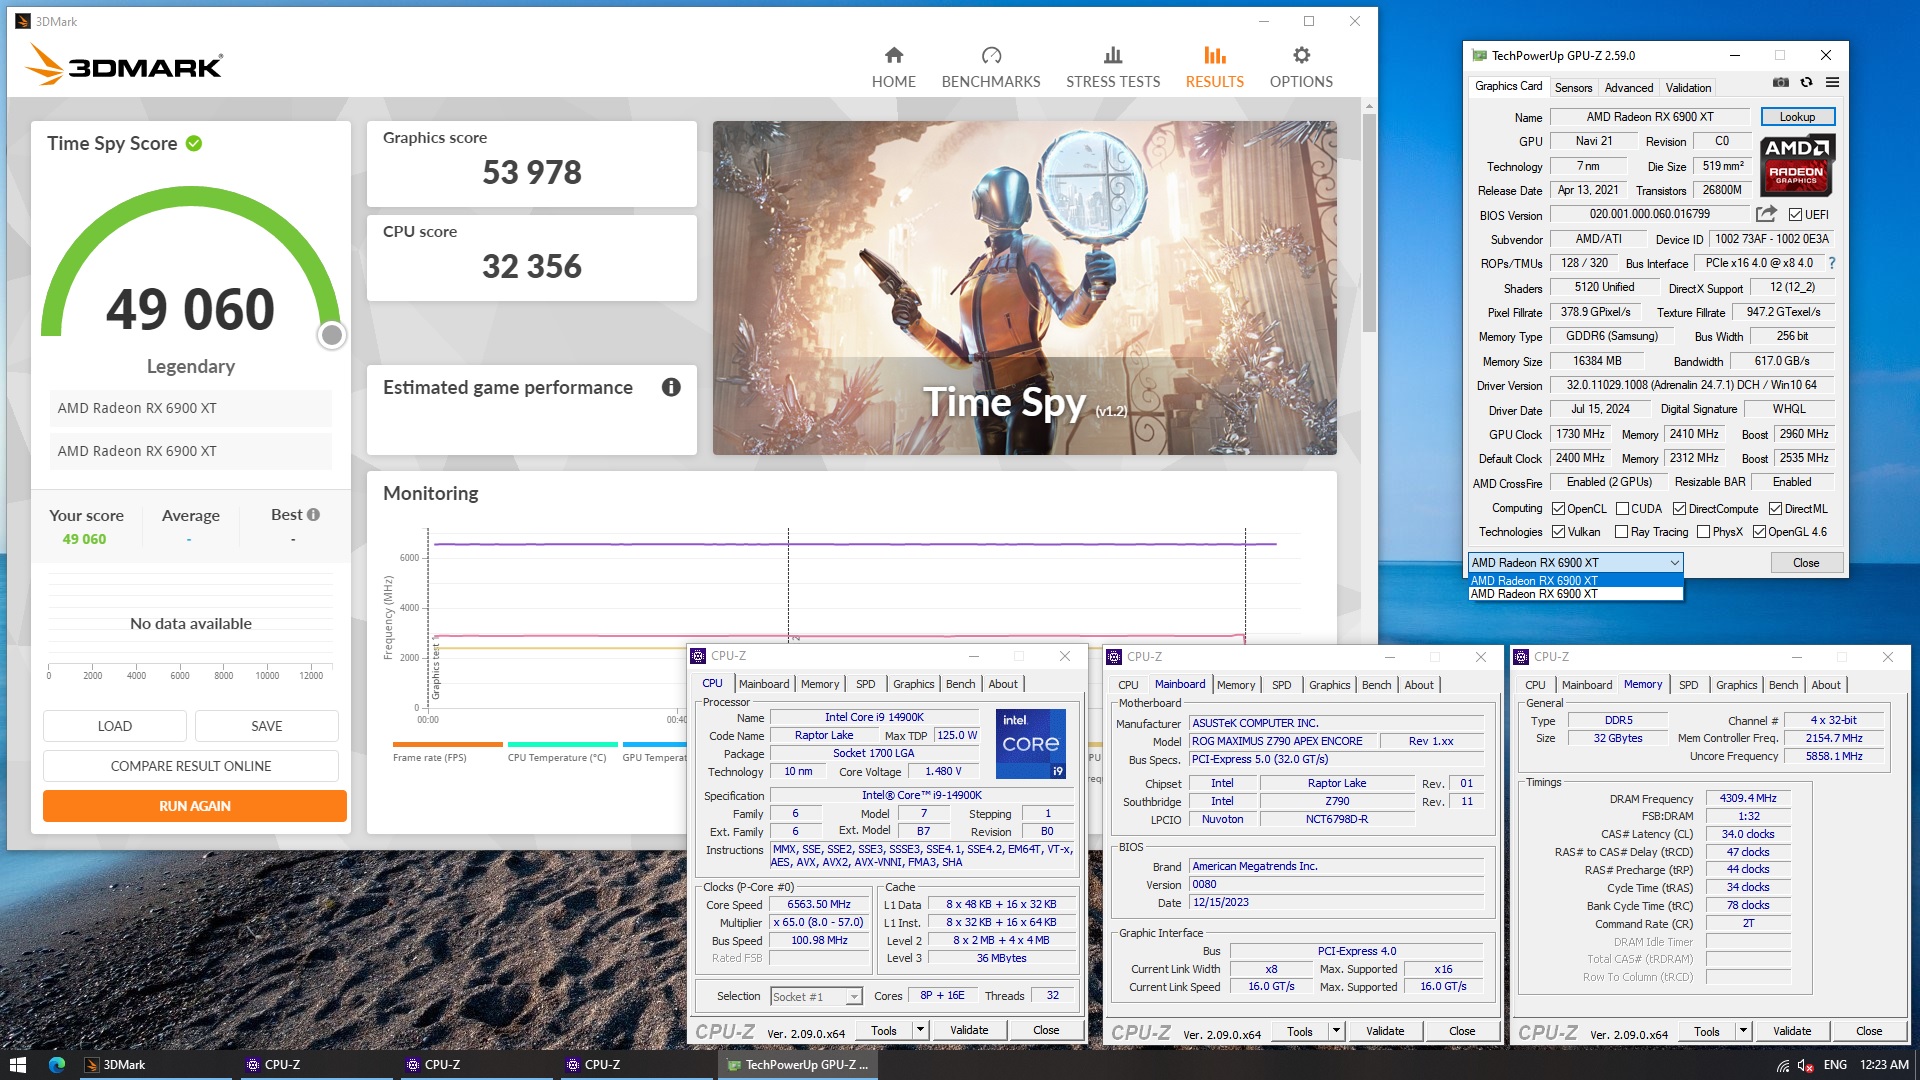Open the STRESS TESTS section in 3DMark
The width and height of the screenshot is (1920, 1080).
coord(1113,68)
